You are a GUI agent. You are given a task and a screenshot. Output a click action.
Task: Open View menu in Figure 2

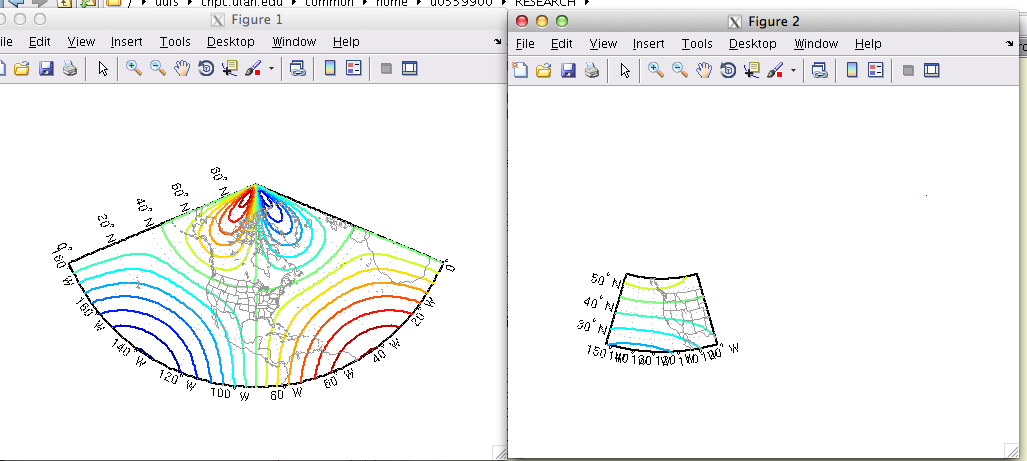pyautogui.click(x=603, y=43)
